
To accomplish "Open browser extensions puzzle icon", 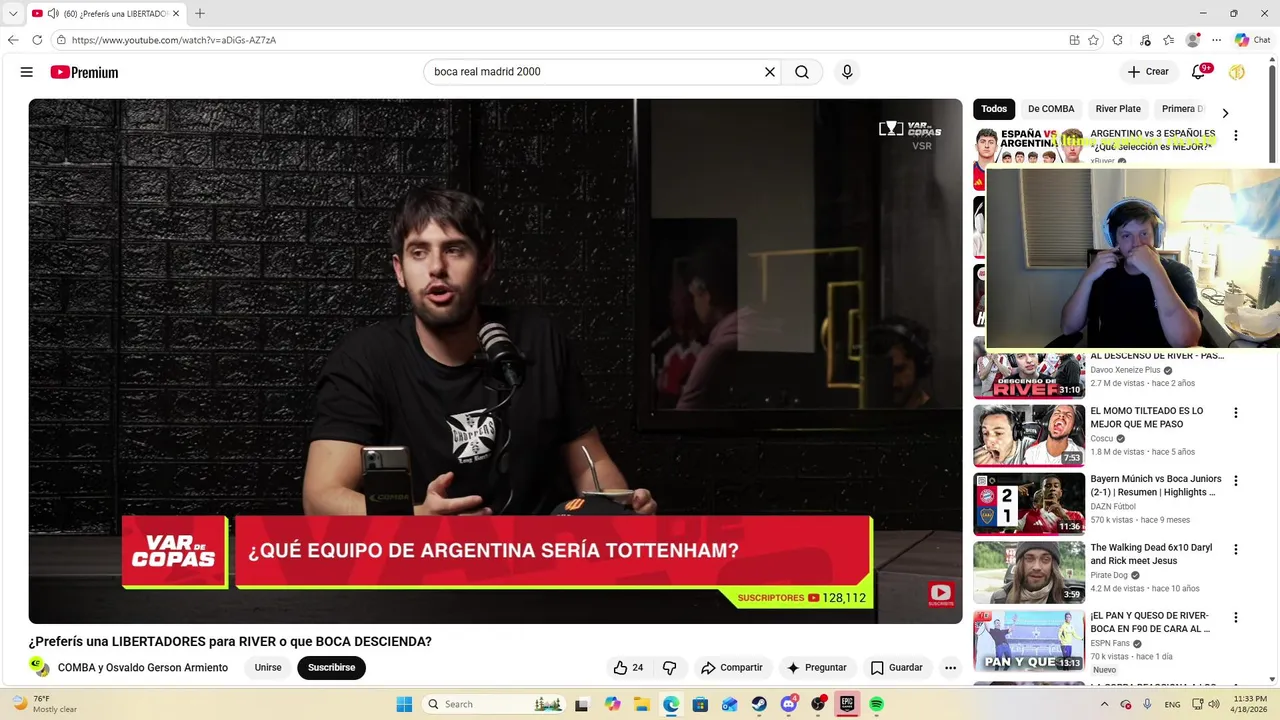I will (1118, 40).
